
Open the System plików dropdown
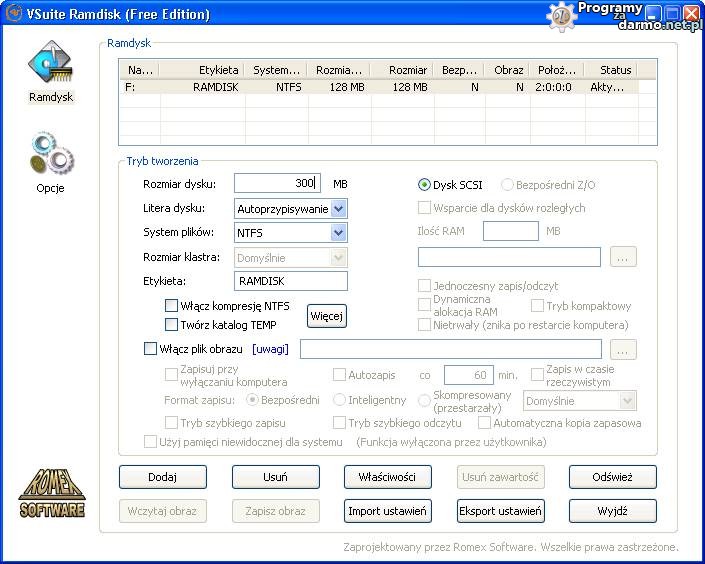coord(338,233)
